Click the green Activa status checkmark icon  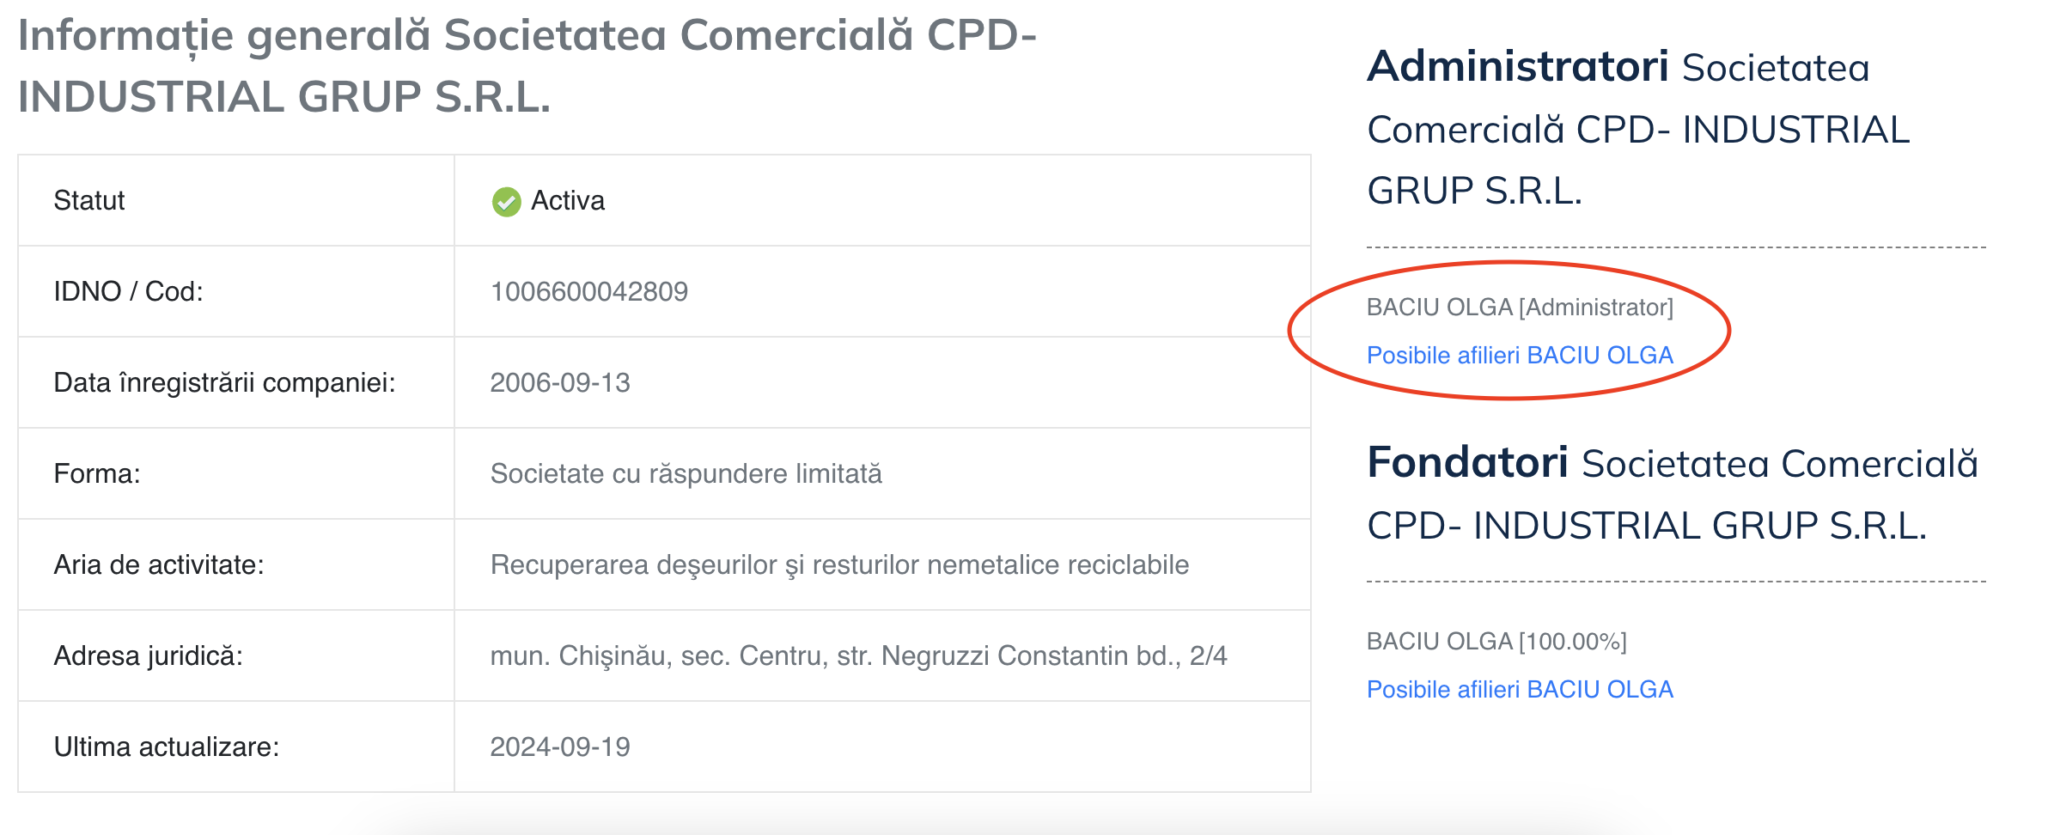point(506,202)
